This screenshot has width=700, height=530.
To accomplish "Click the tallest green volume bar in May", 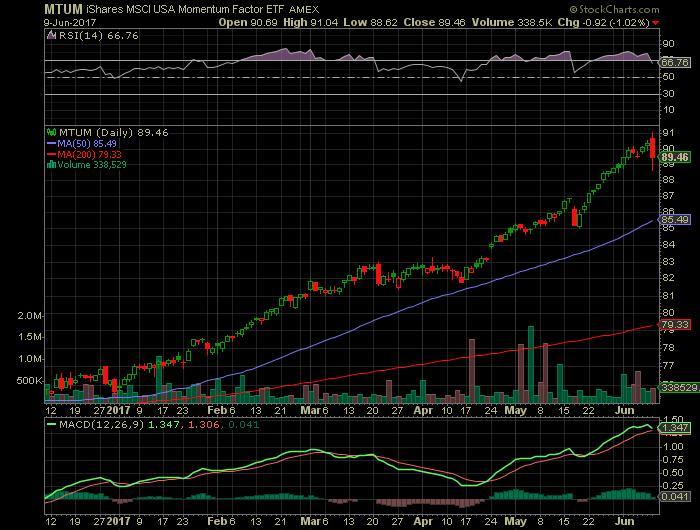I will point(531,364).
